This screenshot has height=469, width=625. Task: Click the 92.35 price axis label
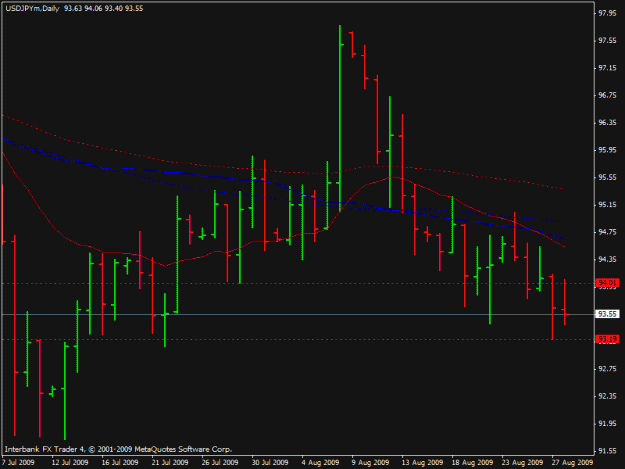[x=607, y=396]
